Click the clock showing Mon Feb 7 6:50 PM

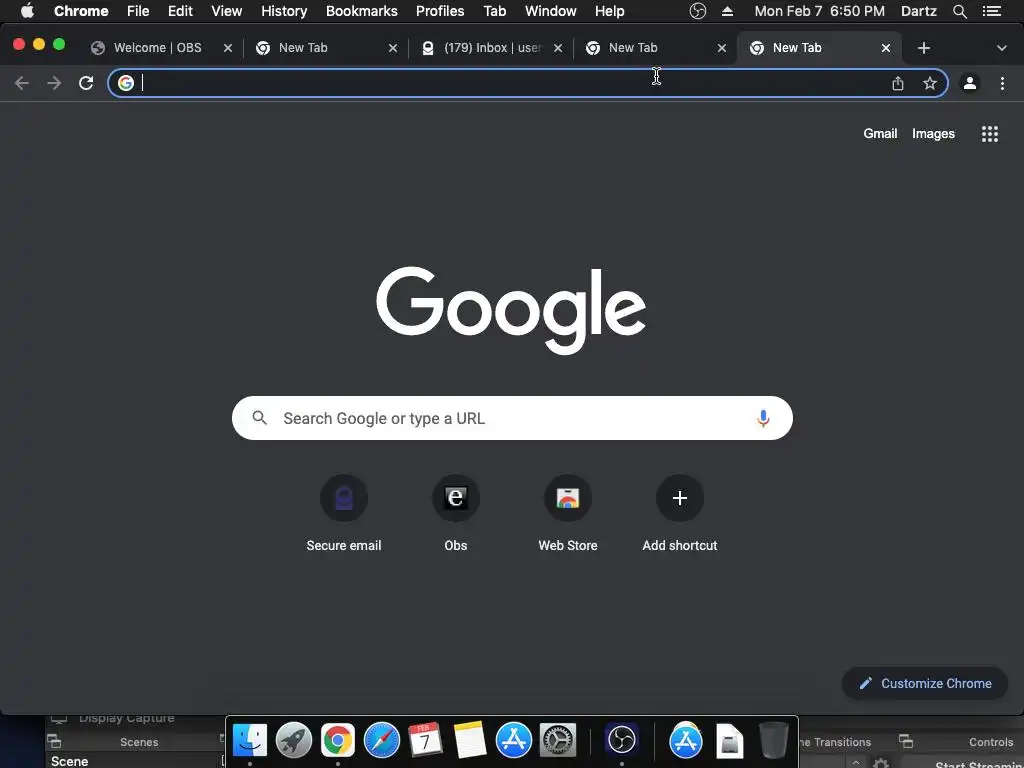tap(820, 11)
